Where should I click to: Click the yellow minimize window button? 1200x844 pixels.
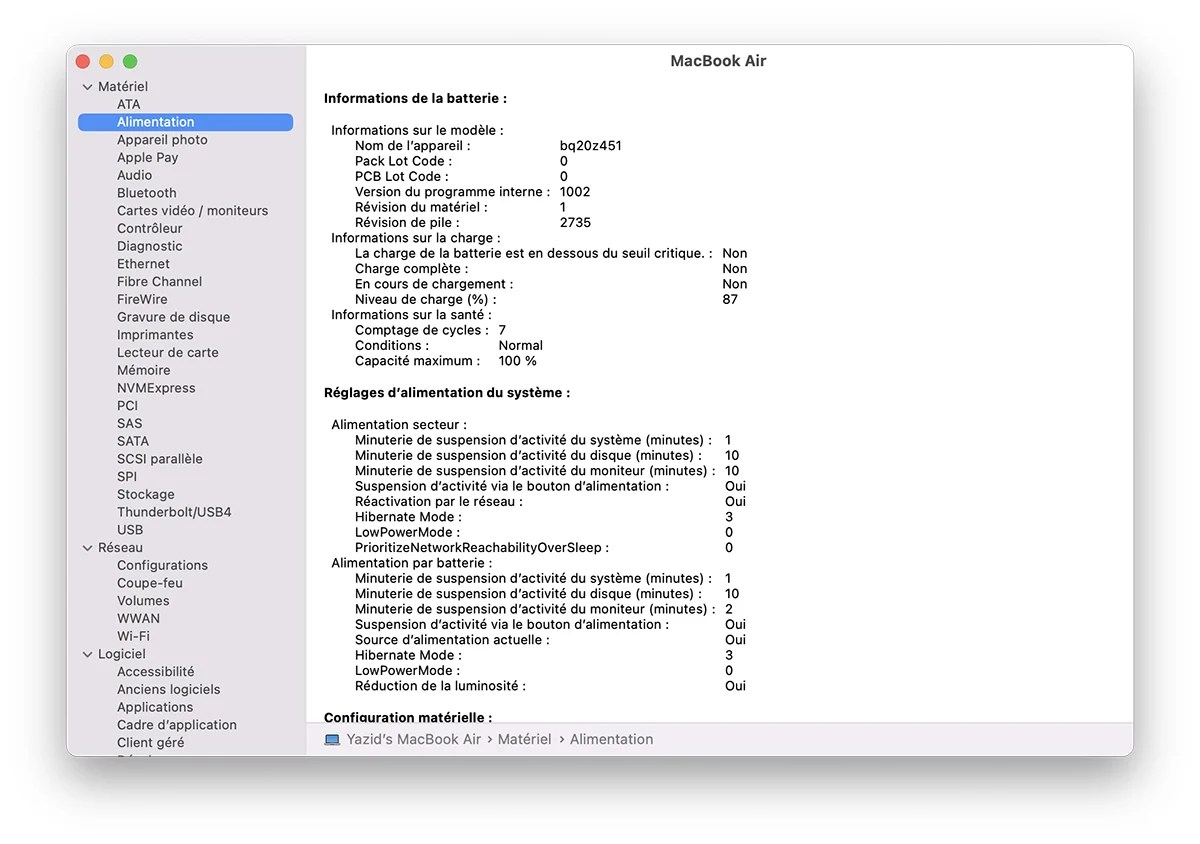(x=106, y=62)
